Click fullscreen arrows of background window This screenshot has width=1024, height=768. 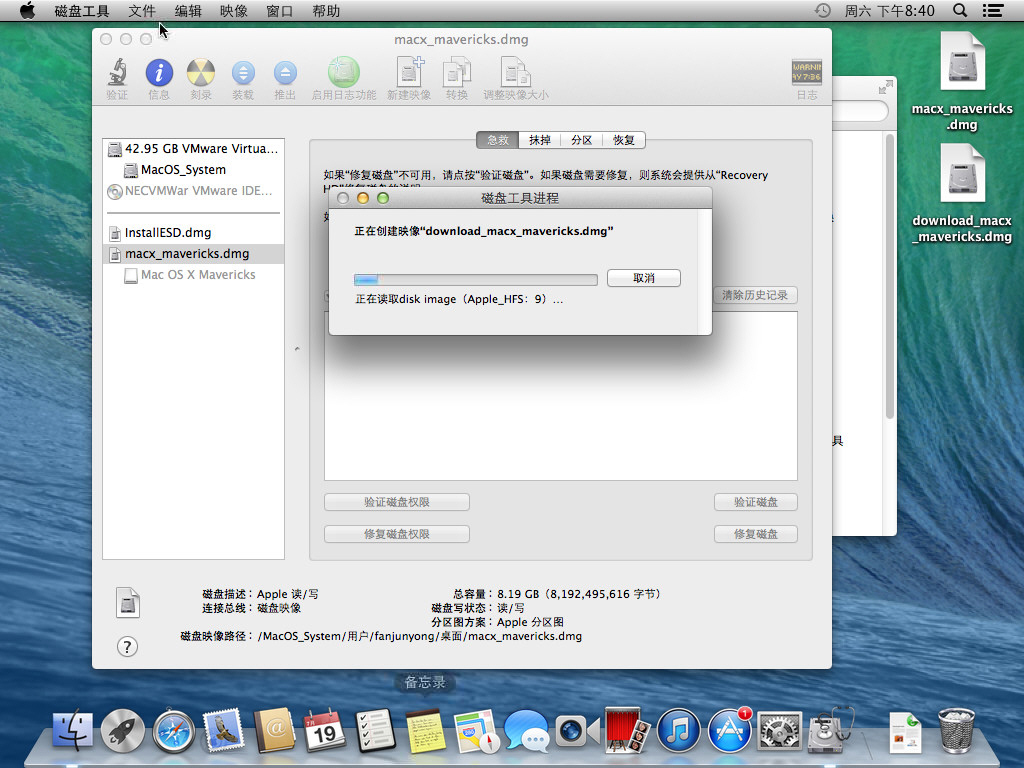click(x=885, y=88)
